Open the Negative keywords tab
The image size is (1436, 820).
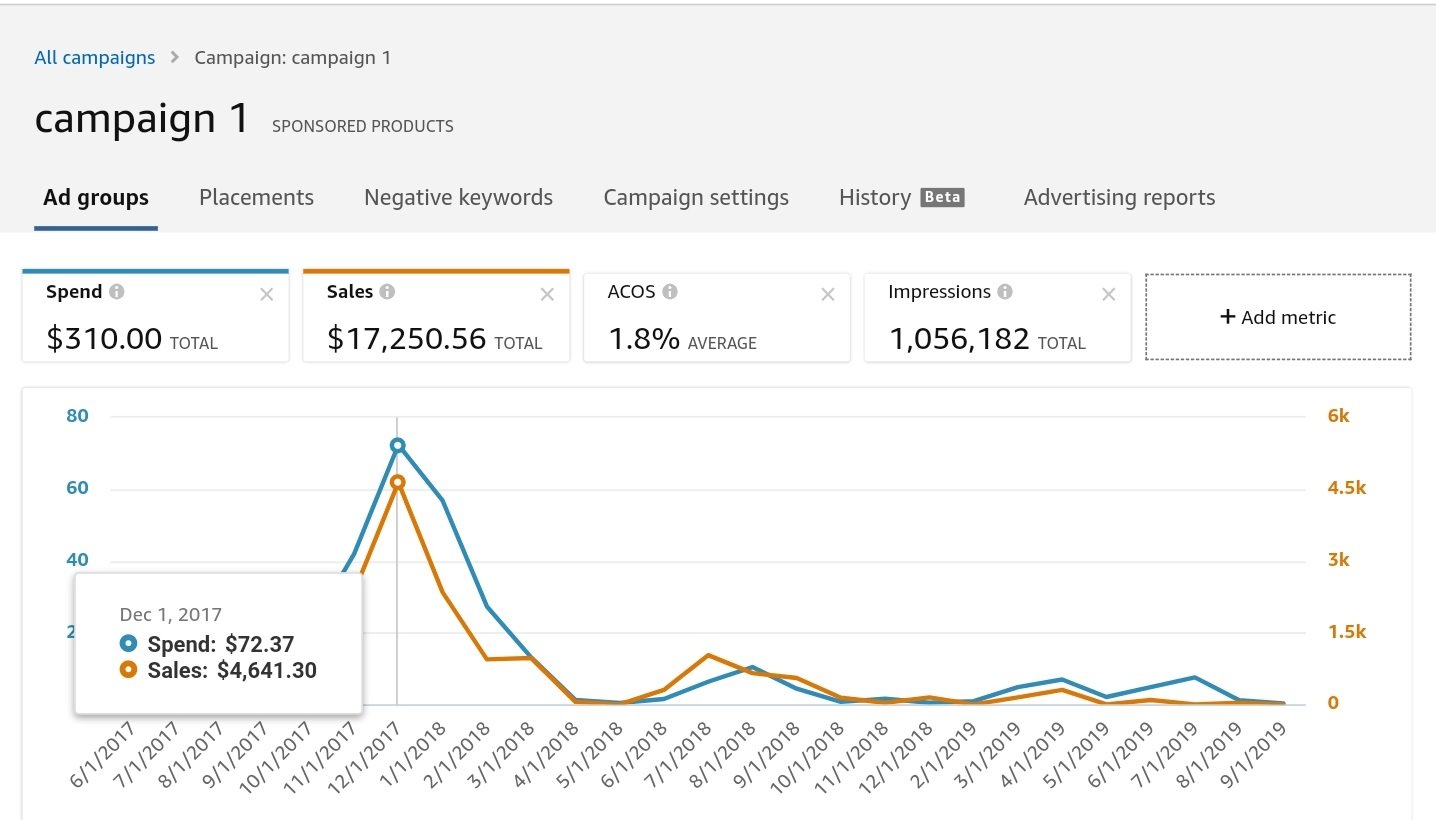458,197
